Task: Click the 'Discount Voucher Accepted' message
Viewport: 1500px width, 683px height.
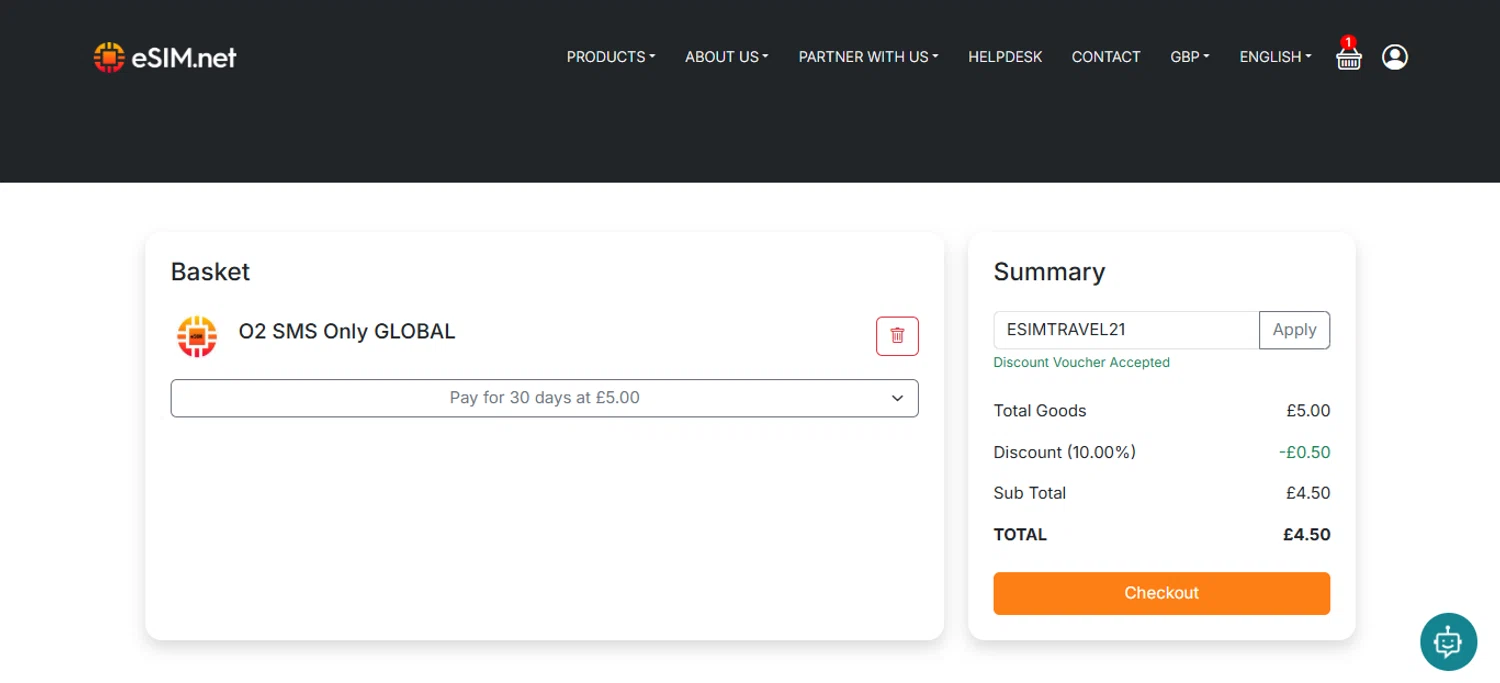Action: click(1081, 362)
